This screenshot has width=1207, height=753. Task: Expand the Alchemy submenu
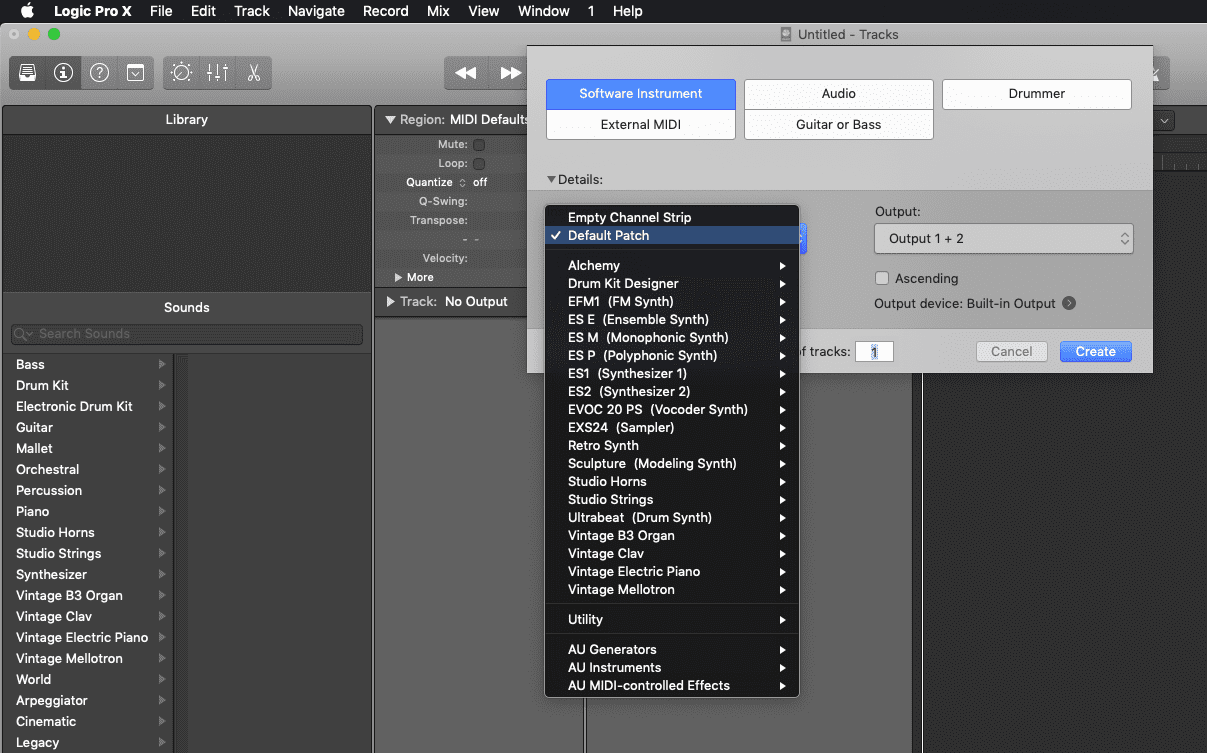tap(672, 266)
